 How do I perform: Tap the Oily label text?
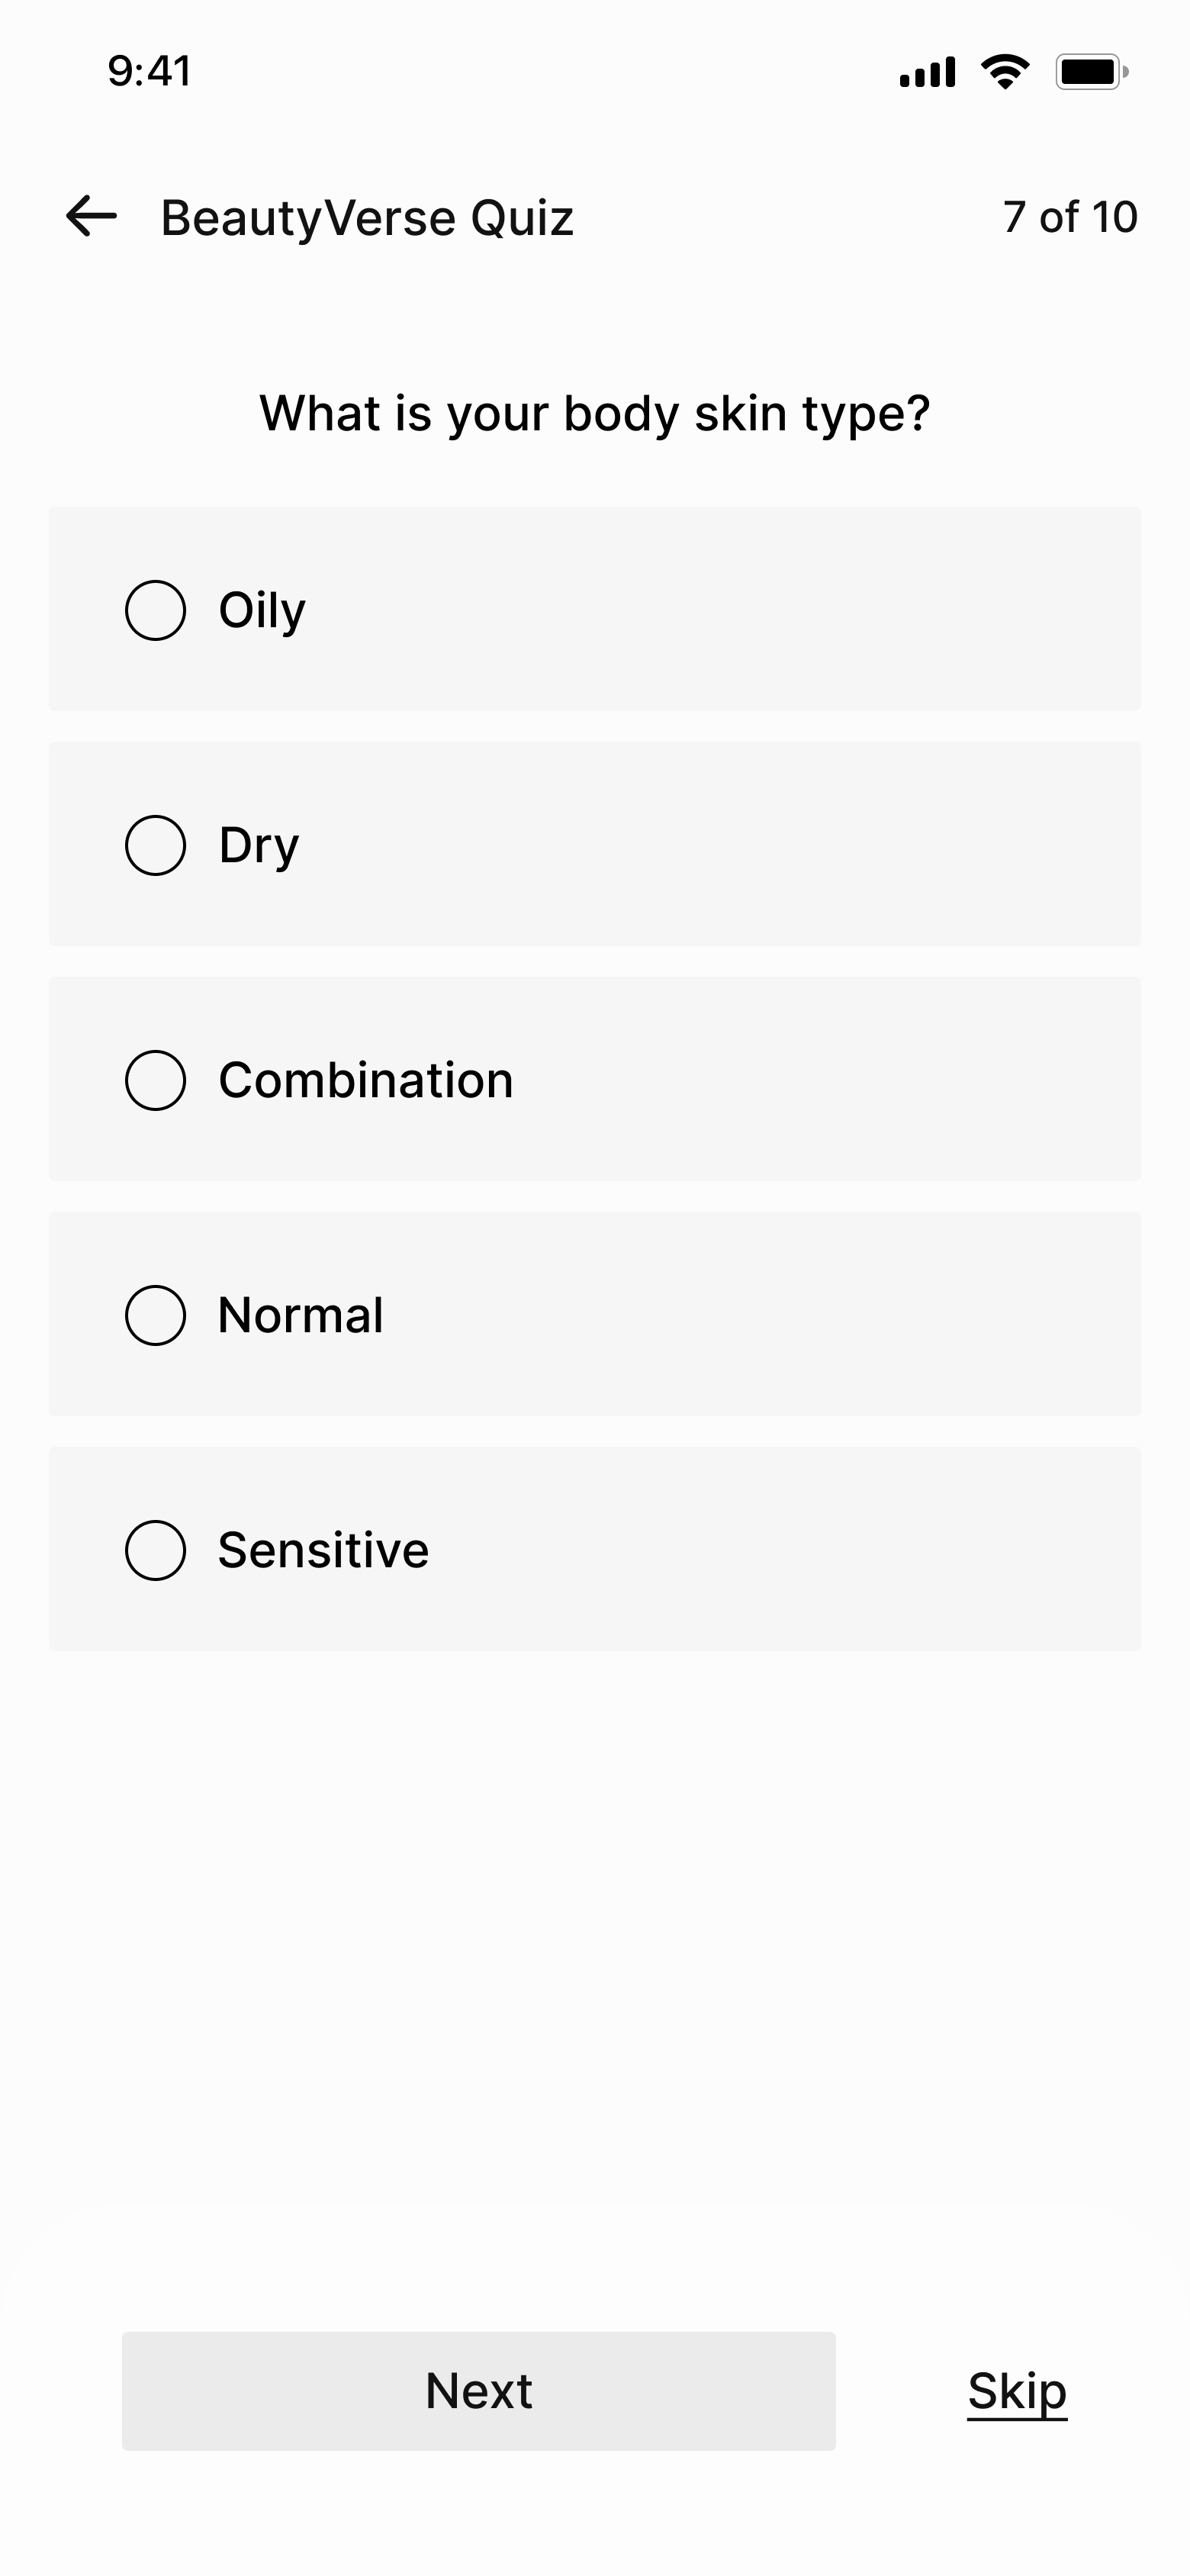point(262,611)
